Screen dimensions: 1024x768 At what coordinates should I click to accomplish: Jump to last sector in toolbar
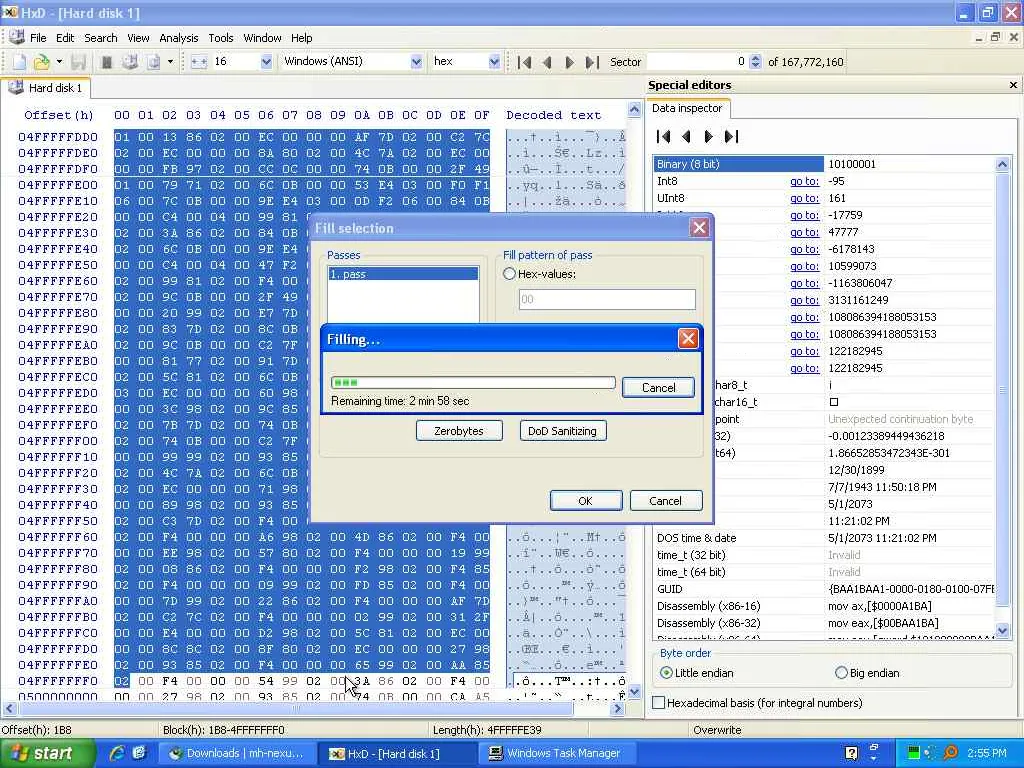point(592,62)
